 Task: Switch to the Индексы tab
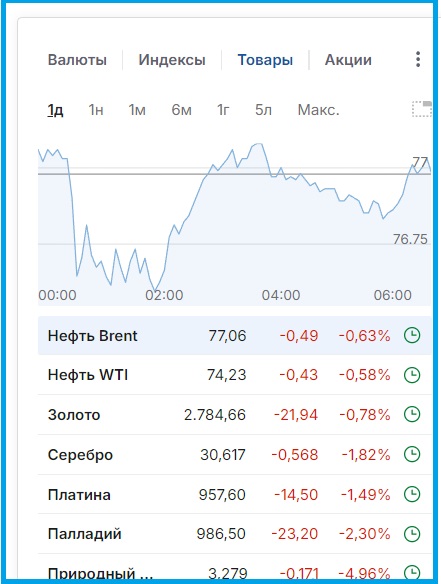point(172,60)
